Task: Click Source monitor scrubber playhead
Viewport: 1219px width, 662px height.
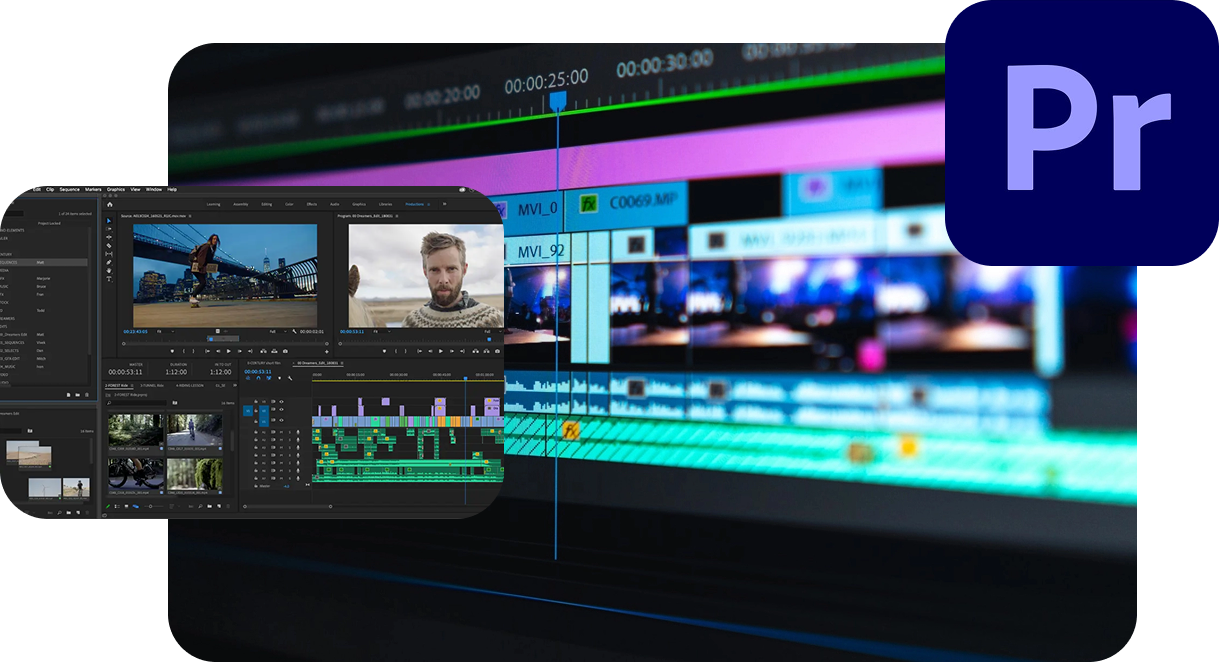Action: click(211, 338)
